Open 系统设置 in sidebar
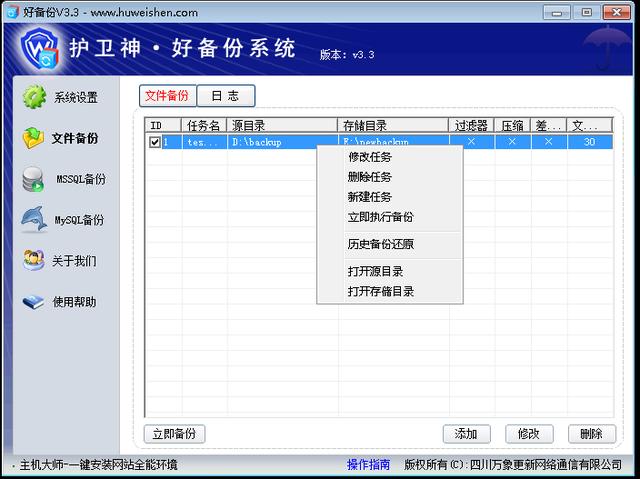Viewport: 640px width, 479px height. pyautogui.click(x=76, y=98)
